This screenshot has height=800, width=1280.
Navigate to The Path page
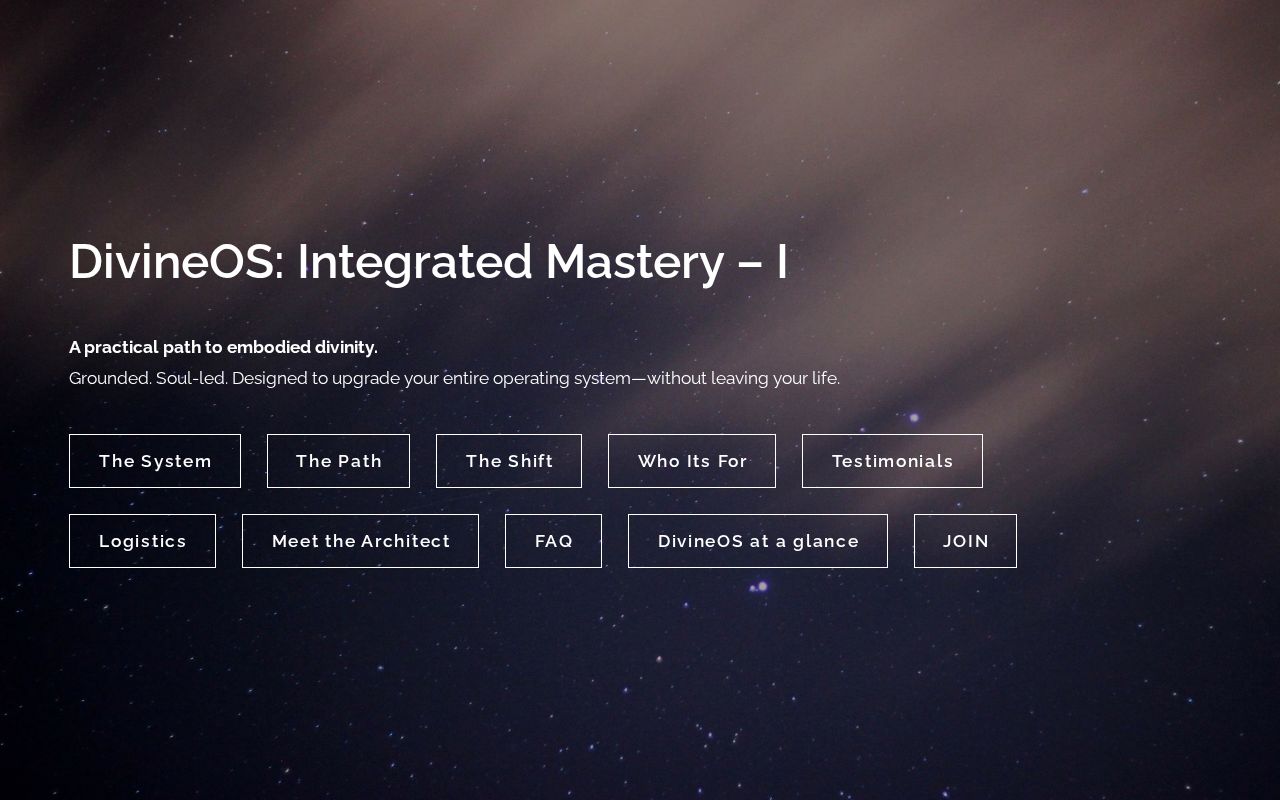tap(338, 461)
